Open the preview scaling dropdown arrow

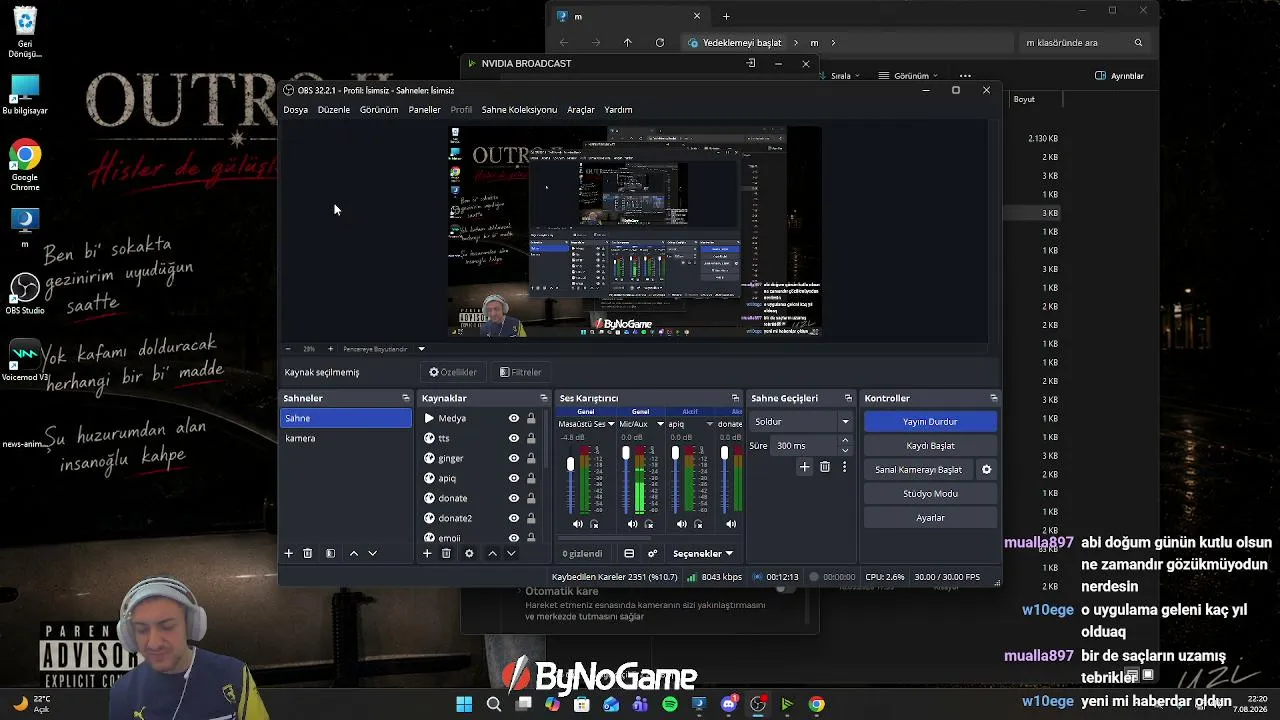point(421,349)
